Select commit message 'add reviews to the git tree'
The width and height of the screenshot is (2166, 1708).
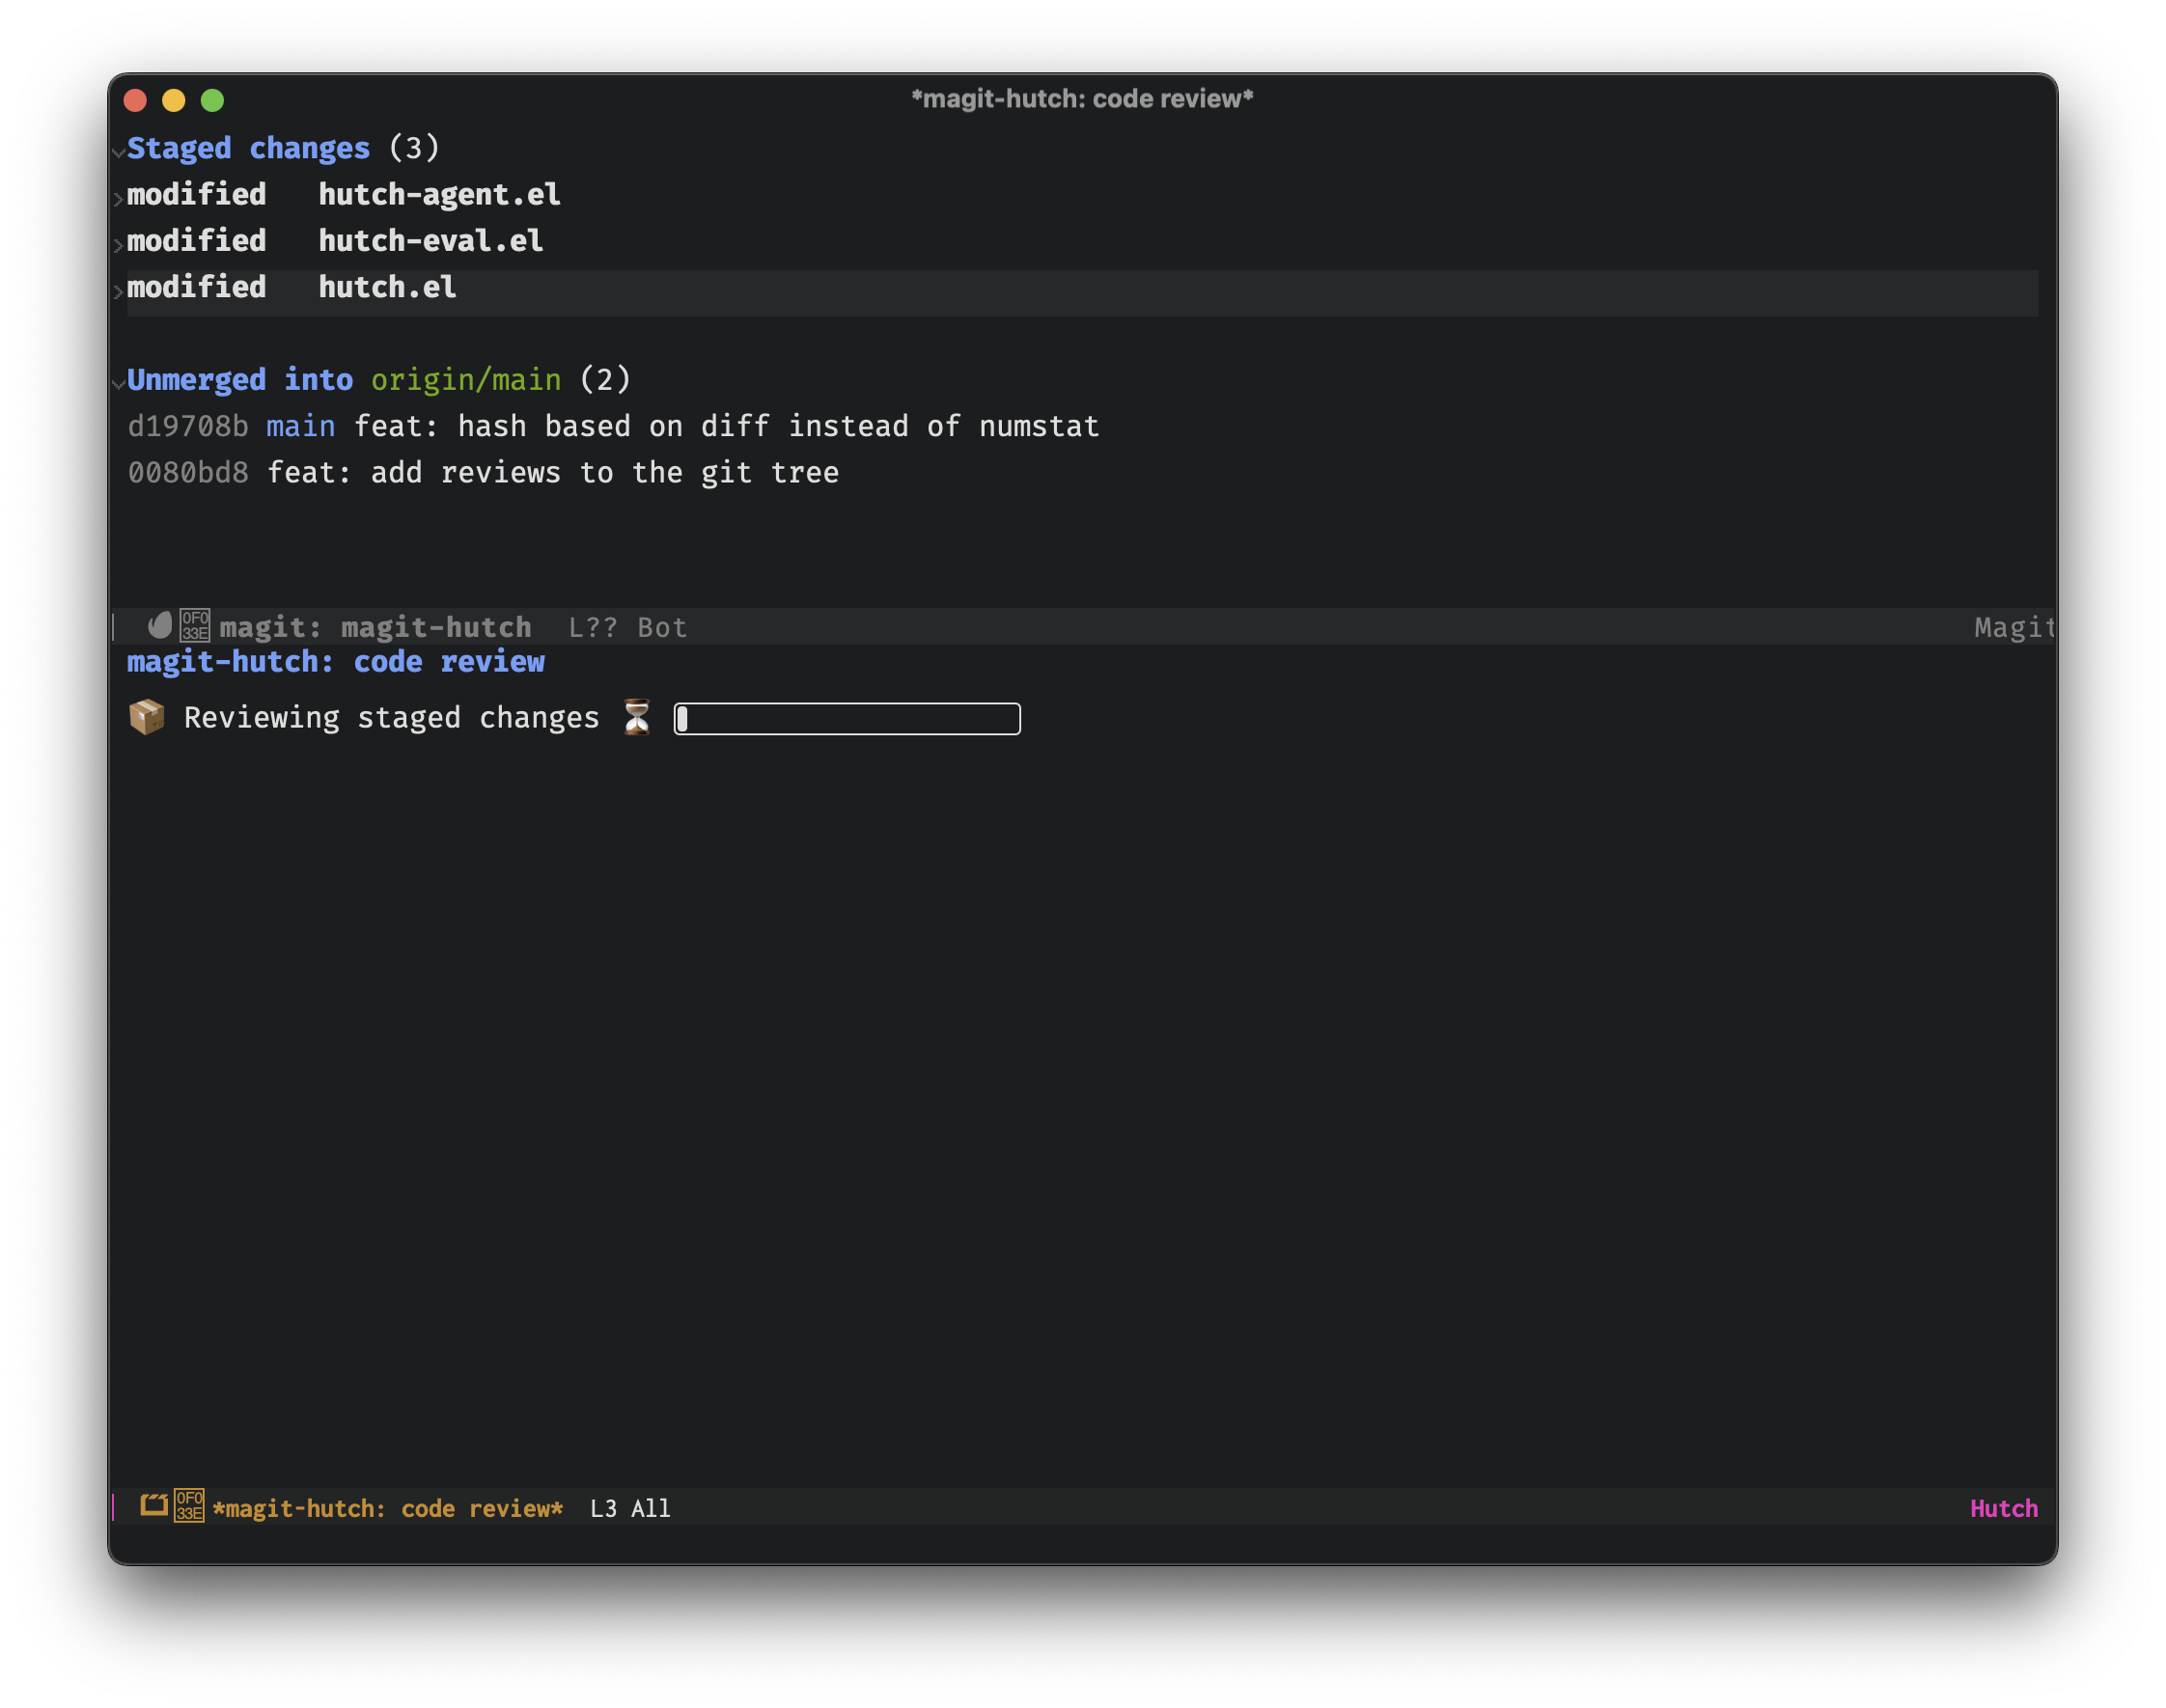[605, 472]
